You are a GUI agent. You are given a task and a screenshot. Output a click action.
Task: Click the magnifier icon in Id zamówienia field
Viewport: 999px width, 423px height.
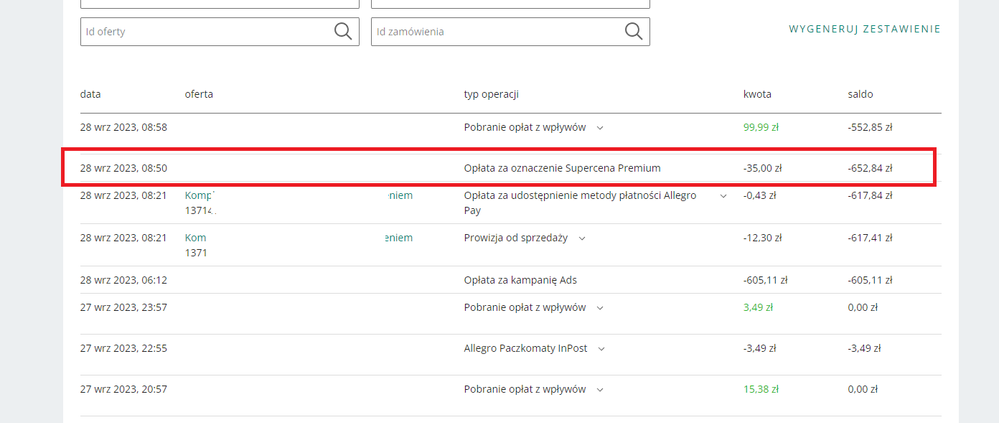point(633,32)
